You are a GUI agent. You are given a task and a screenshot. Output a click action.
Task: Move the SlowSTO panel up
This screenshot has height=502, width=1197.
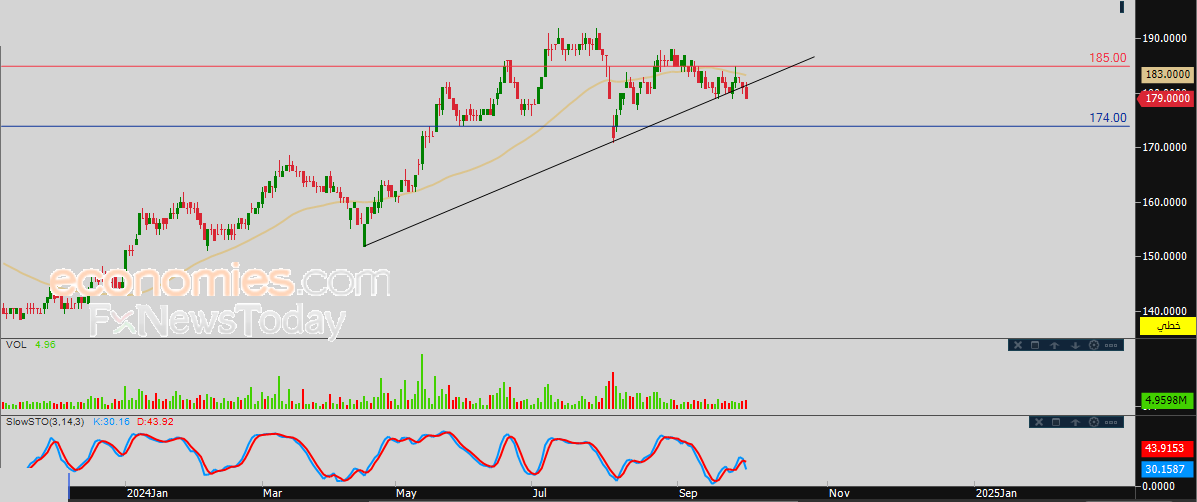click(1075, 422)
